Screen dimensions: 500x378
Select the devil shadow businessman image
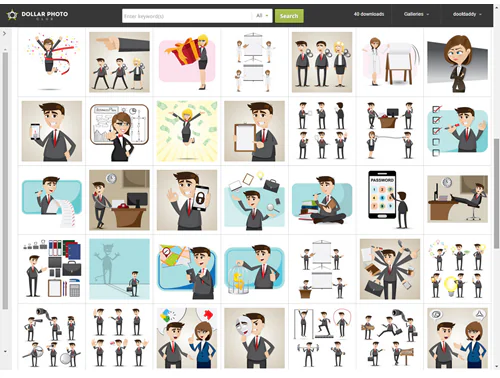coord(119,269)
